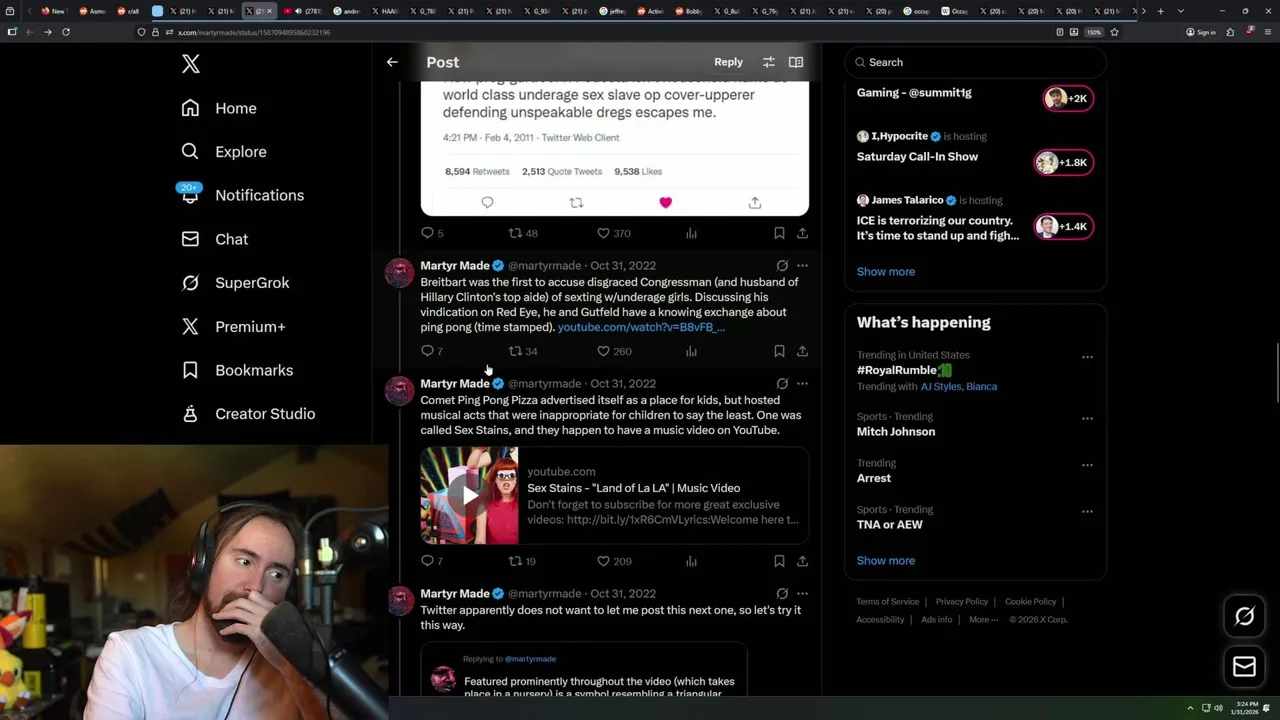Viewport: 1280px width, 720px height.
Task: Open more options for Mitch Johnson trend
Action: (1087, 418)
